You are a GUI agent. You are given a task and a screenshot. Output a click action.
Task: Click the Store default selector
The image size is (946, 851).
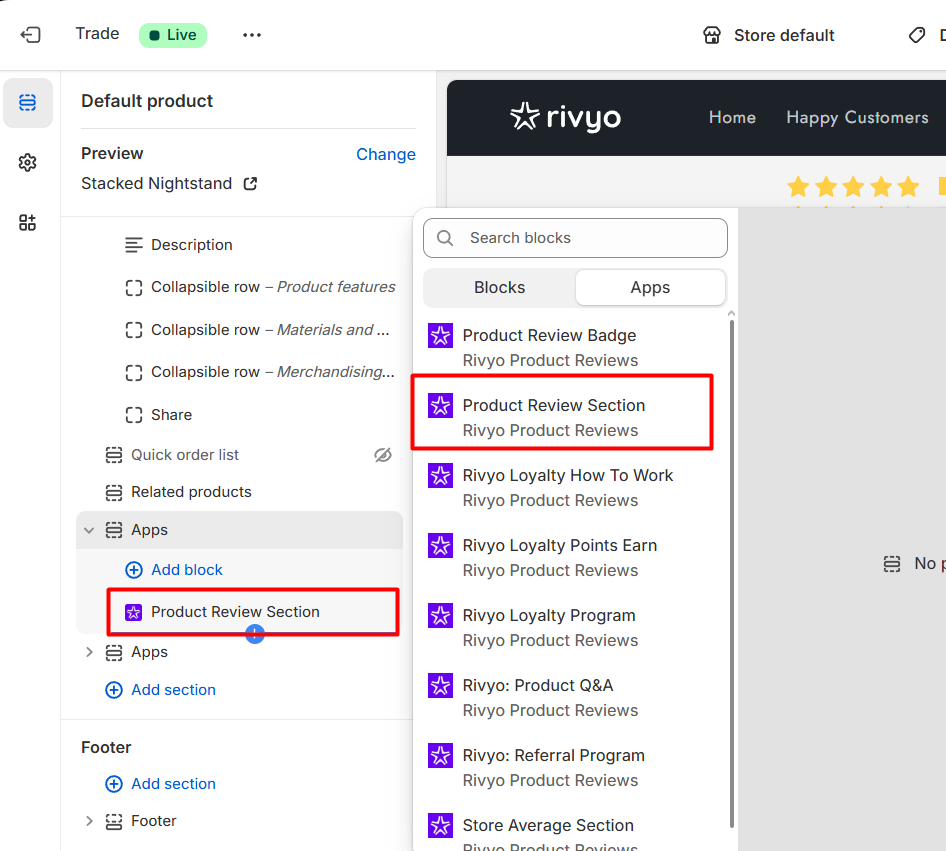pos(769,35)
